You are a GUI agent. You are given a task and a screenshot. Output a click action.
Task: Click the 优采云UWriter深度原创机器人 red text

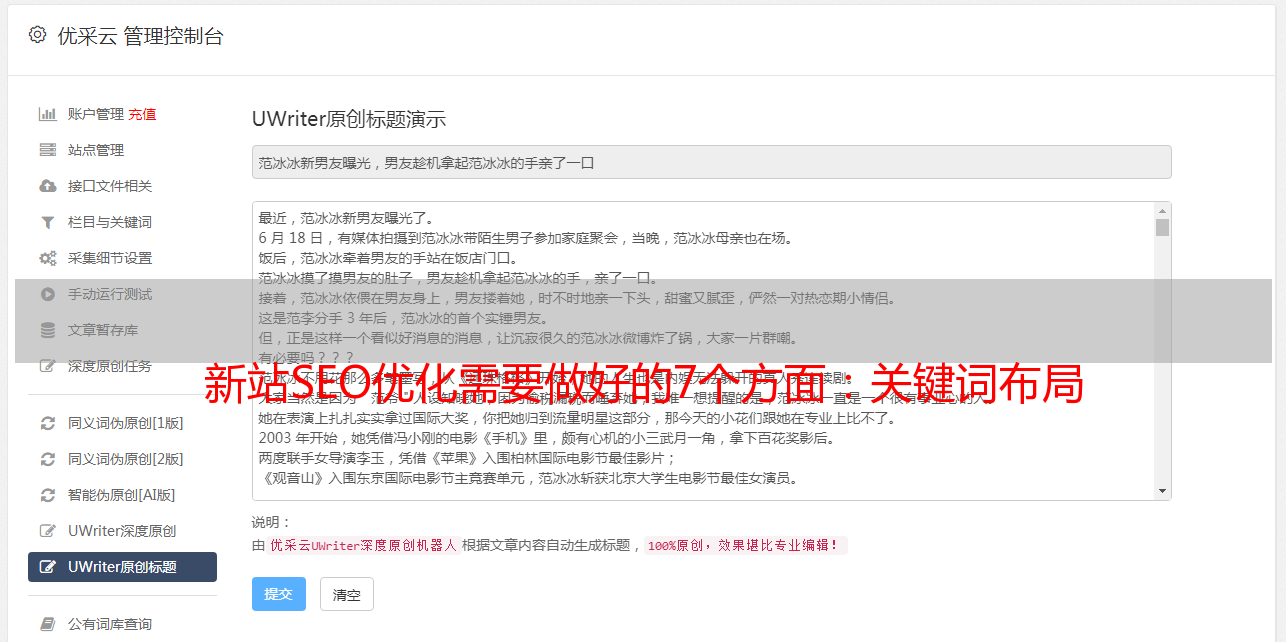363,546
